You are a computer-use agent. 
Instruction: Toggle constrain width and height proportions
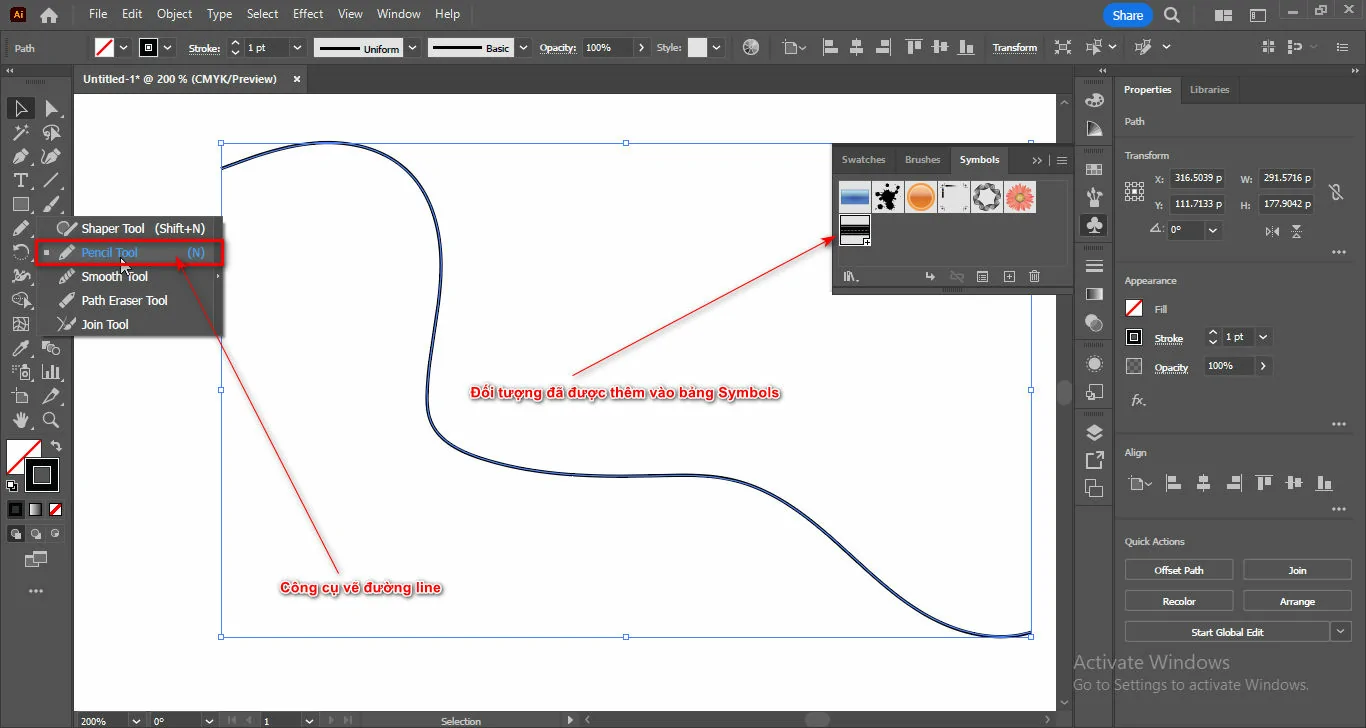1335,192
